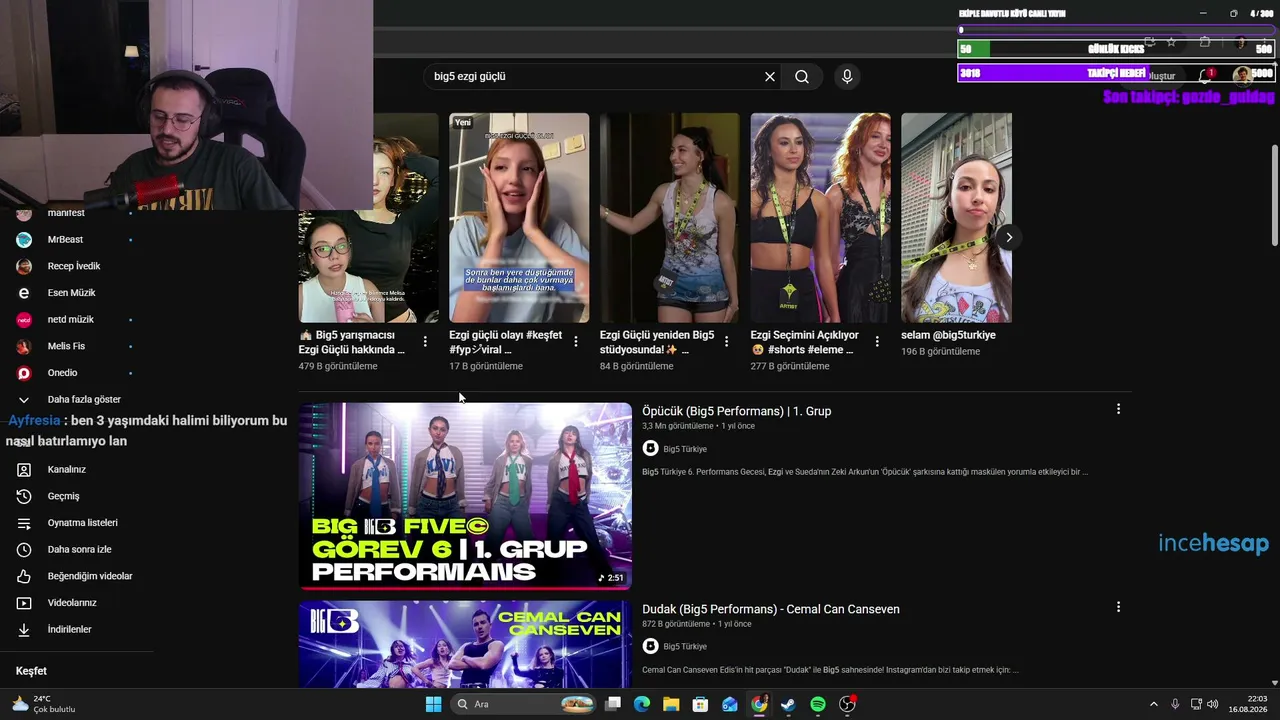Open options menu for Dudak video
Viewport: 1280px width, 720px height.
(x=1118, y=607)
